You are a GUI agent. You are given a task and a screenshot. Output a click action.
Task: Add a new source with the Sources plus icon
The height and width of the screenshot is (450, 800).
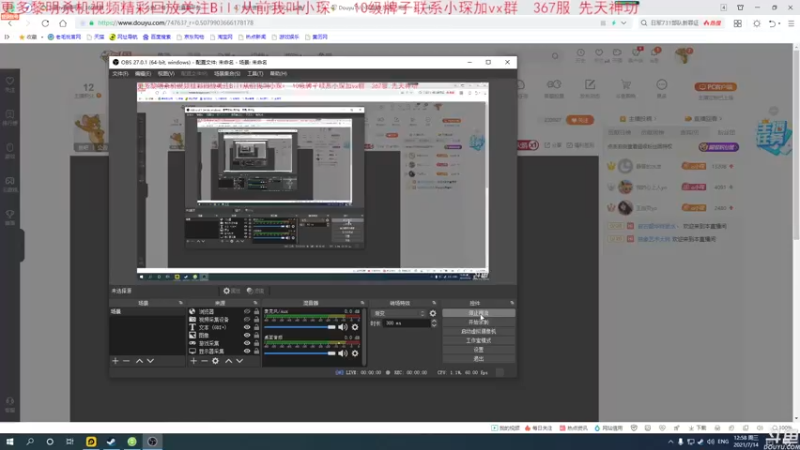point(193,361)
